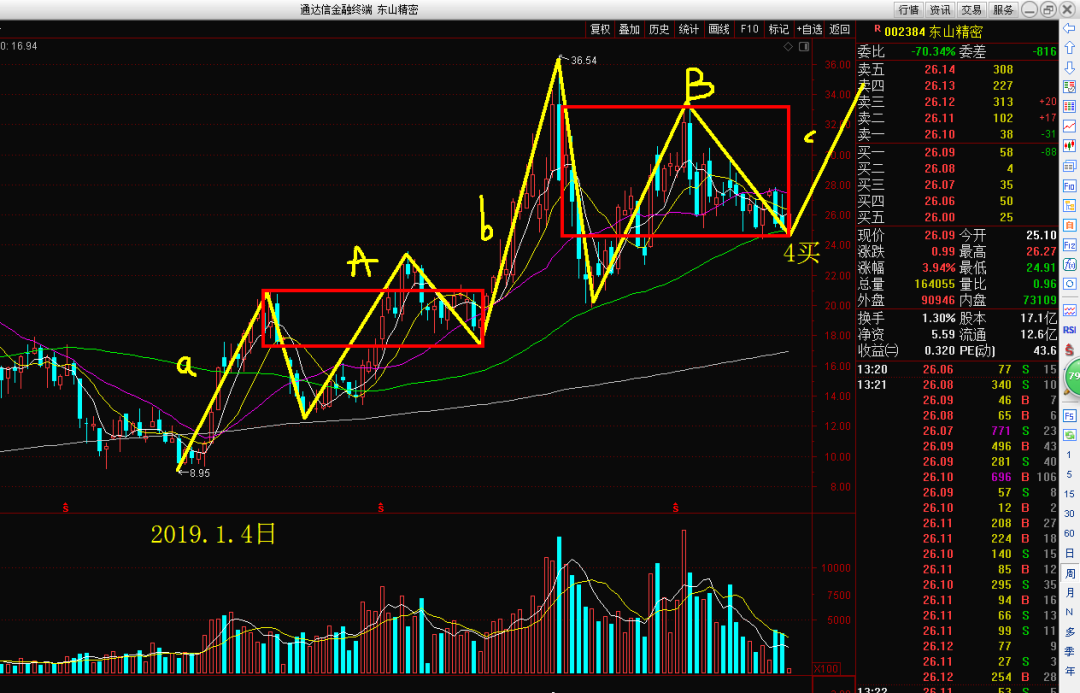
Task: Switch to candlestick chart icon in sidebar
Action: pos(1070,146)
